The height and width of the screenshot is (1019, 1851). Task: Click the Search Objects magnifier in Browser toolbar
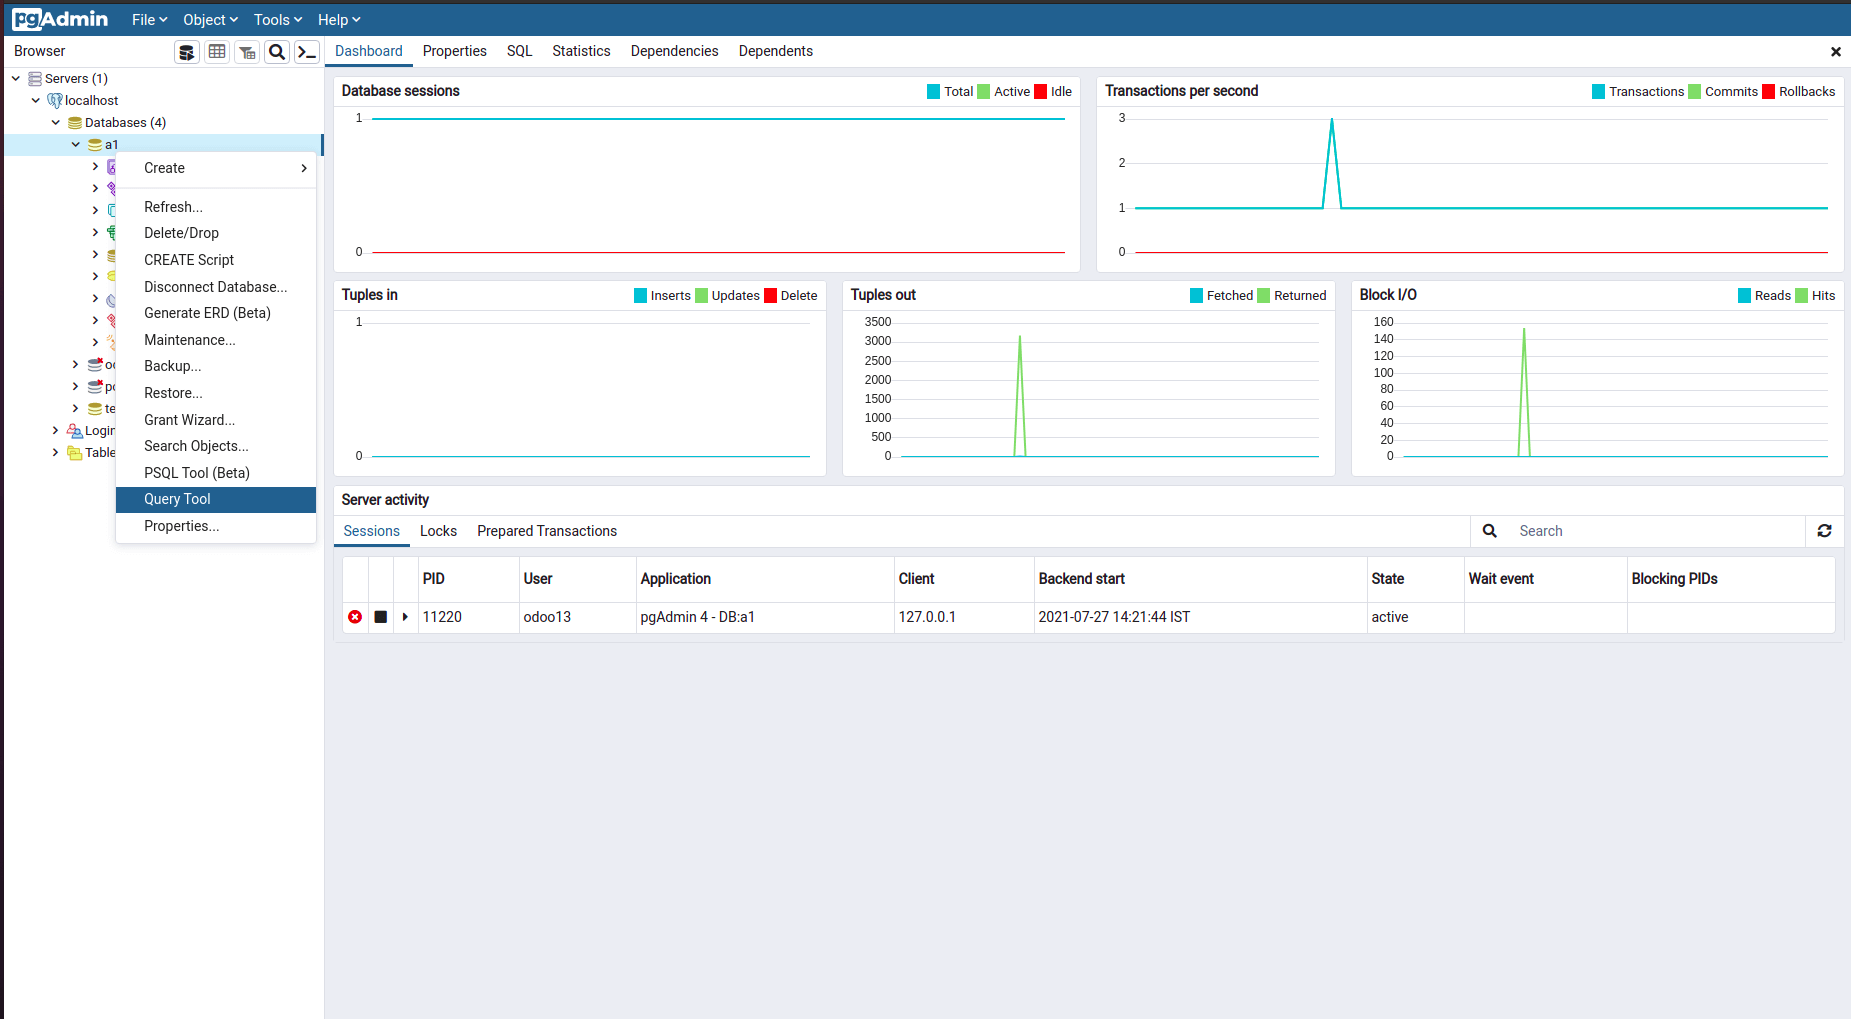[x=277, y=52]
